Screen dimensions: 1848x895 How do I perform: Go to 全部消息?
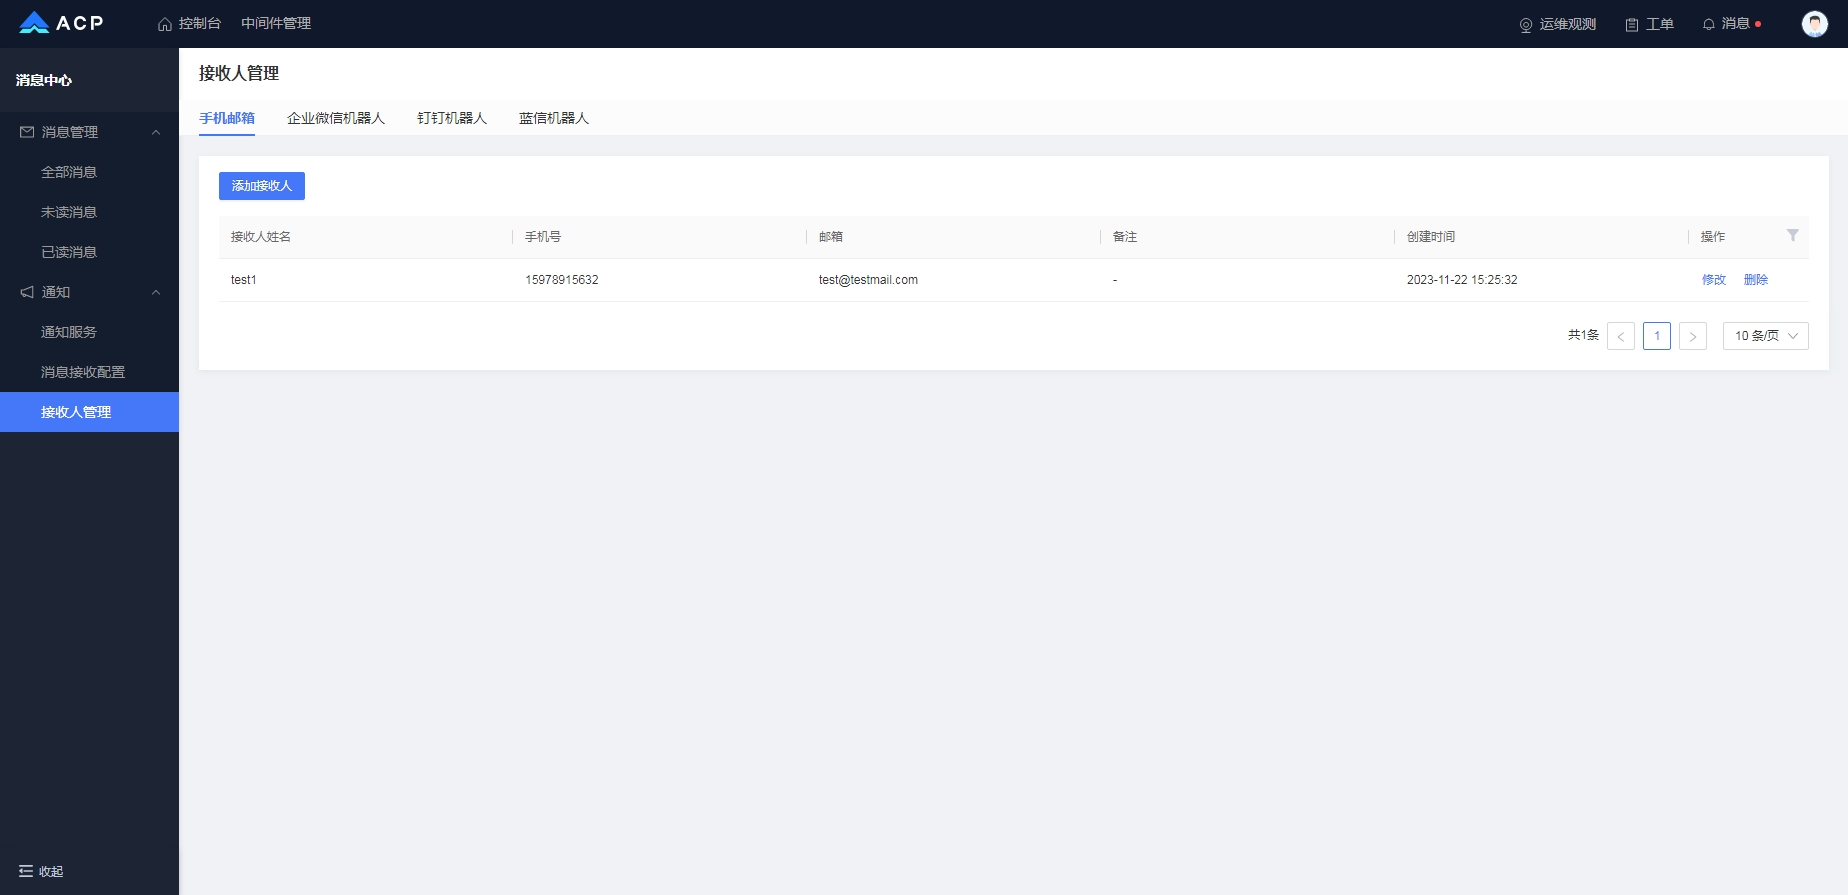coord(69,172)
